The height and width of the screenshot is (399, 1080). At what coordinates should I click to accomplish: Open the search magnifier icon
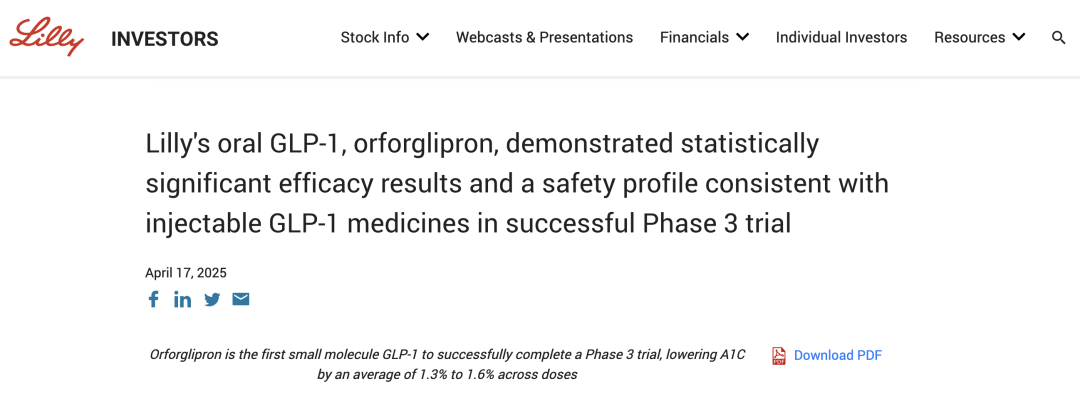coord(1059,37)
